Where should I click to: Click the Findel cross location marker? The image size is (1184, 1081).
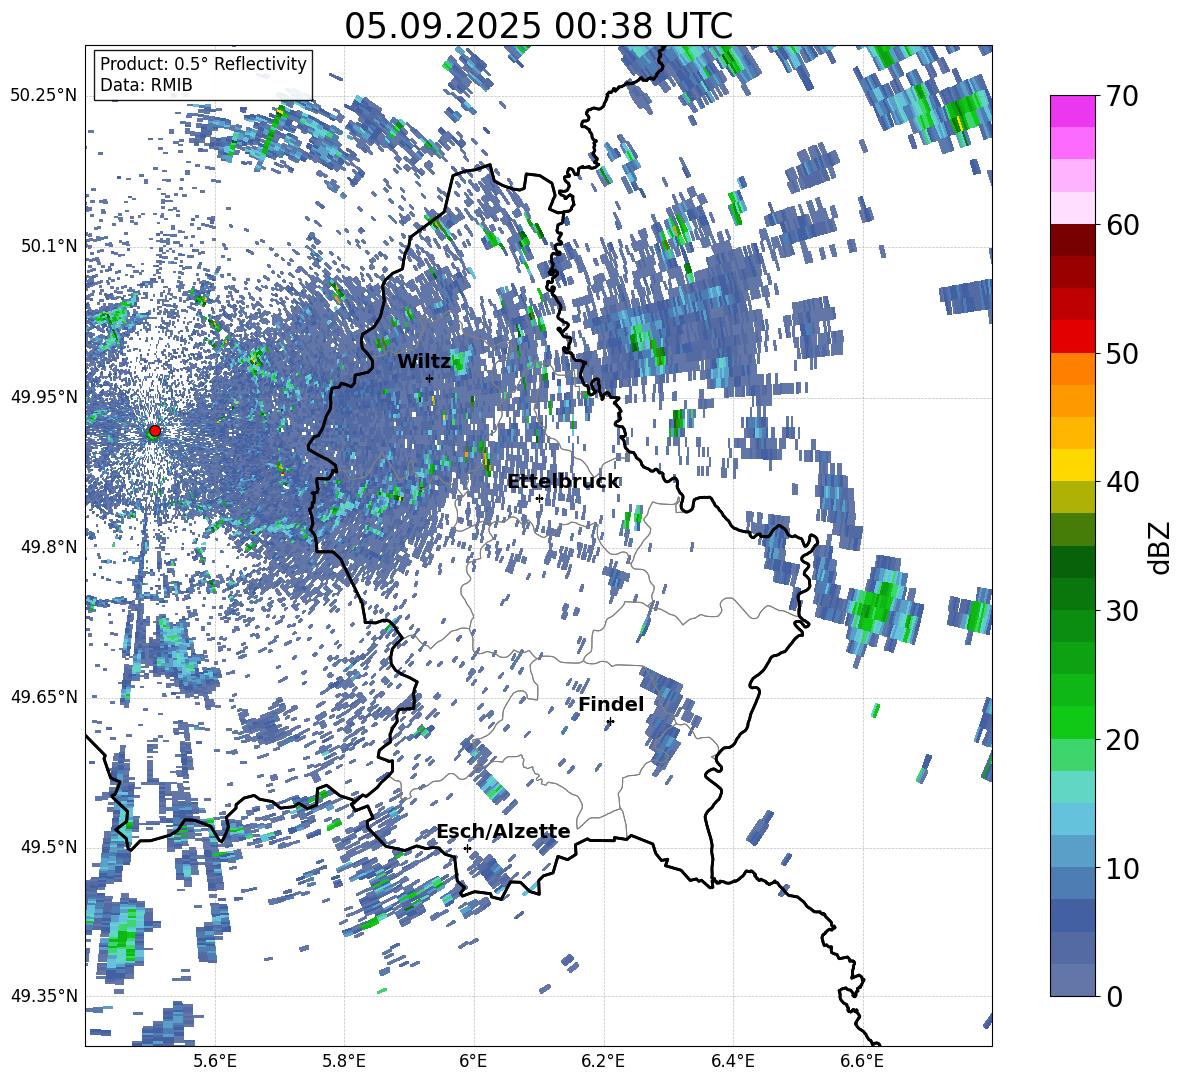[x=610, y=722]
